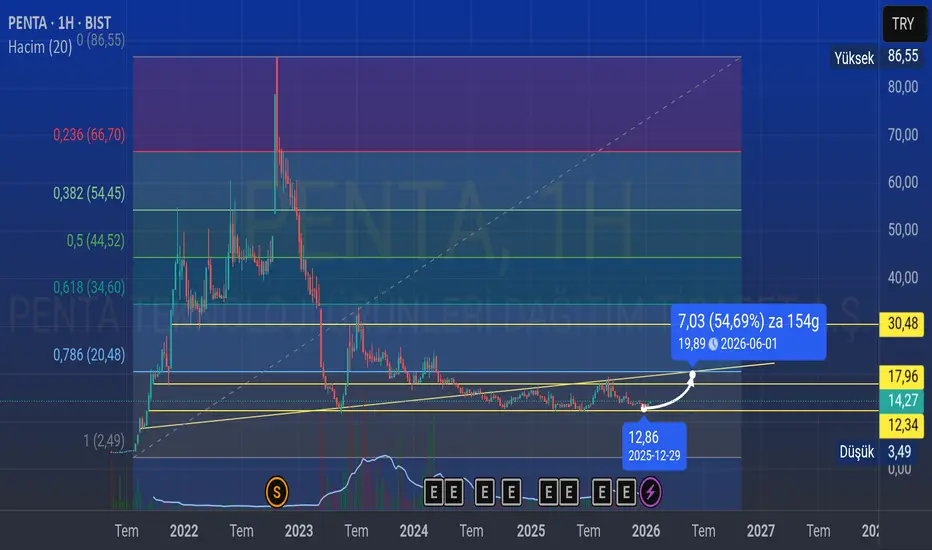Select the forecast arrow's white end point
Screen dimensions: 932x550
click(x=692, y=375)
